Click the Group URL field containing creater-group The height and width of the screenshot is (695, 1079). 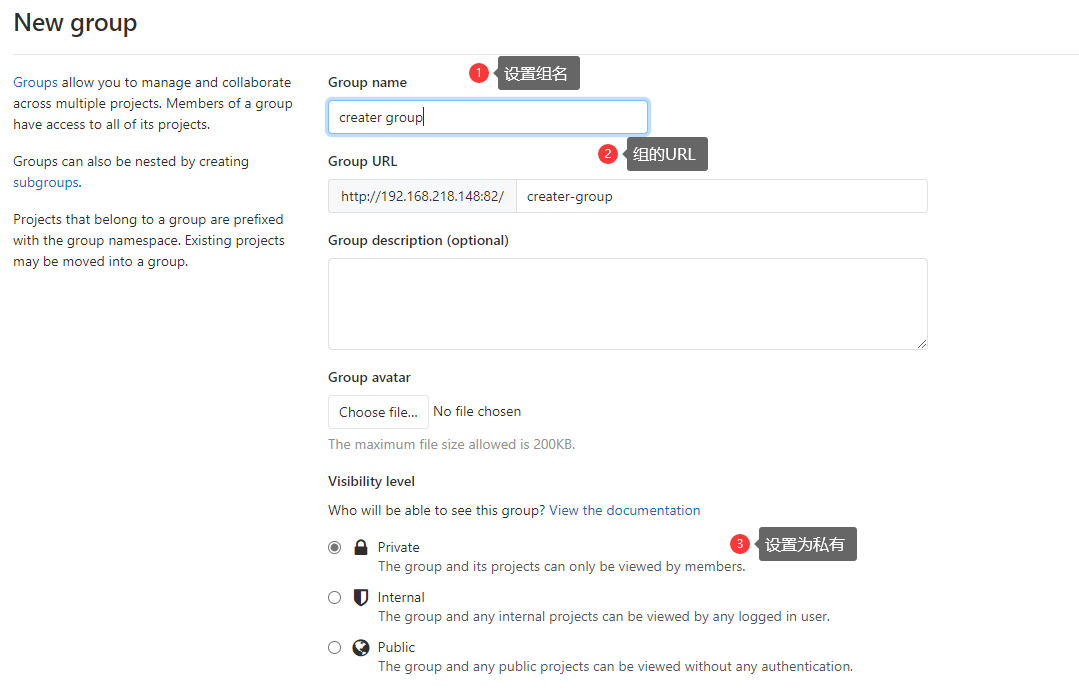click(721, 196)
